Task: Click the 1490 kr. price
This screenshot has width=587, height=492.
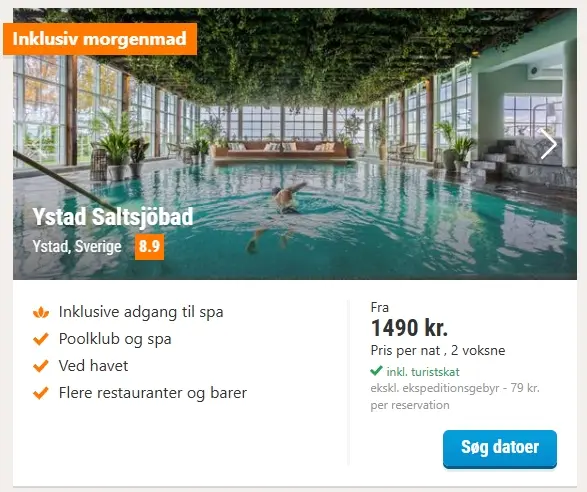Action: coord(409,328)
